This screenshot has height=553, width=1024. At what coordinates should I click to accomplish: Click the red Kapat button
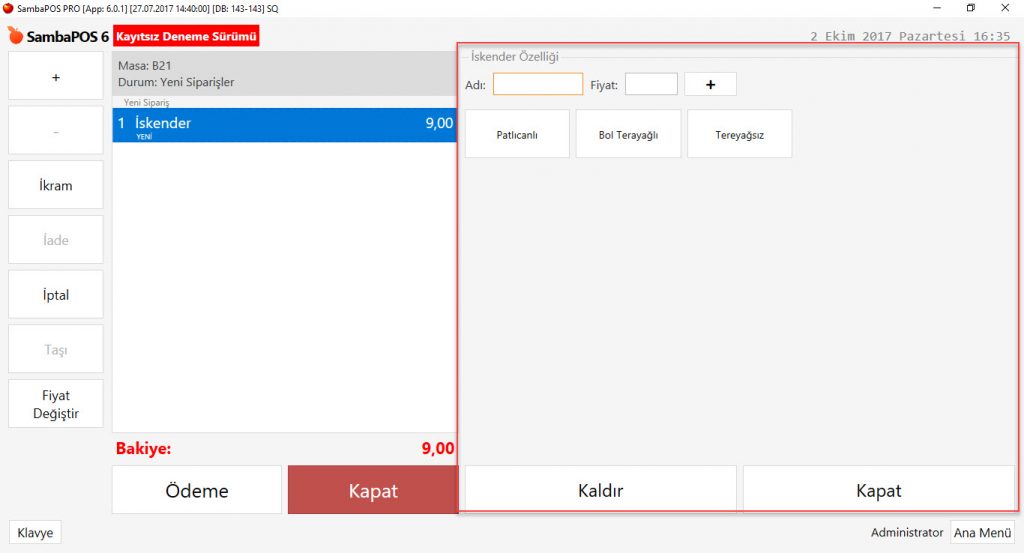373,491
